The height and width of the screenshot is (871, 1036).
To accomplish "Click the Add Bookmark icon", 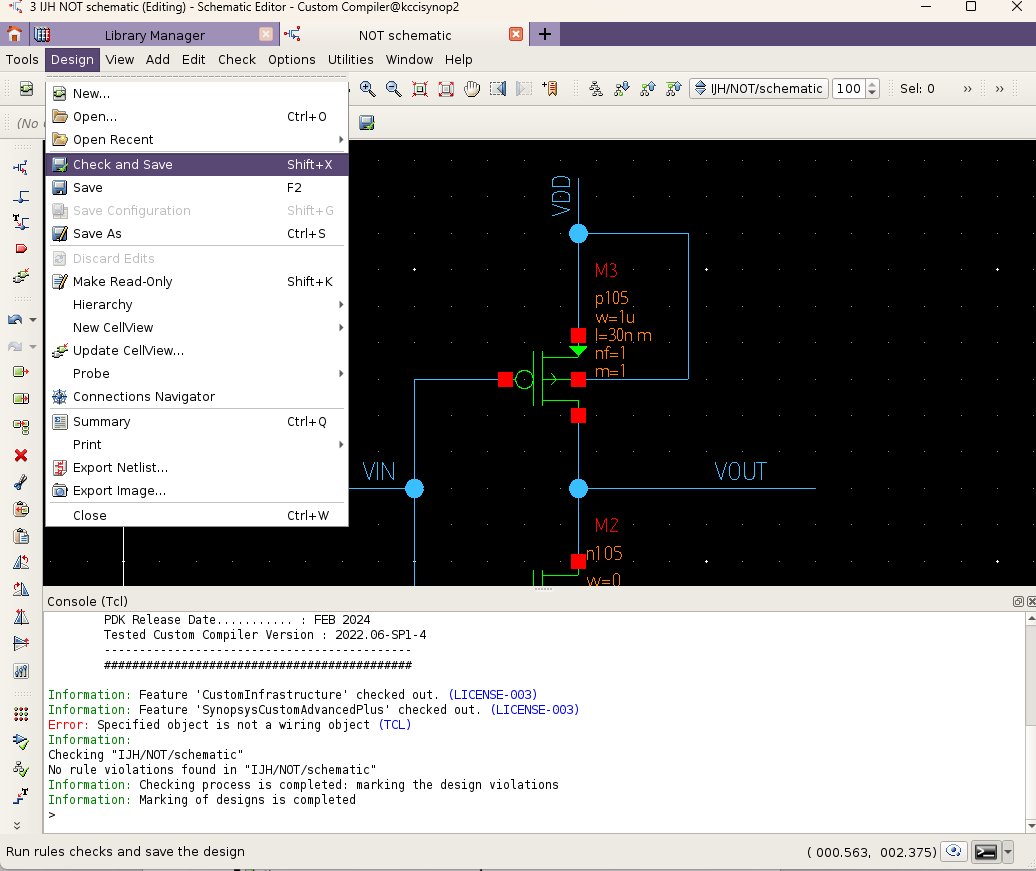I will tap(550, 89).
